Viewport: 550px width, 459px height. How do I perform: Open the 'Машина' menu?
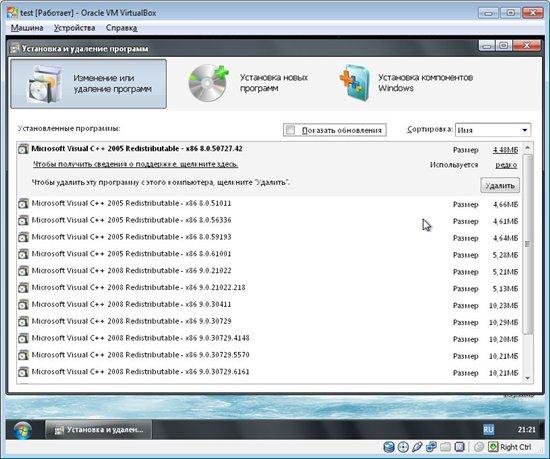tap(27, 28)
